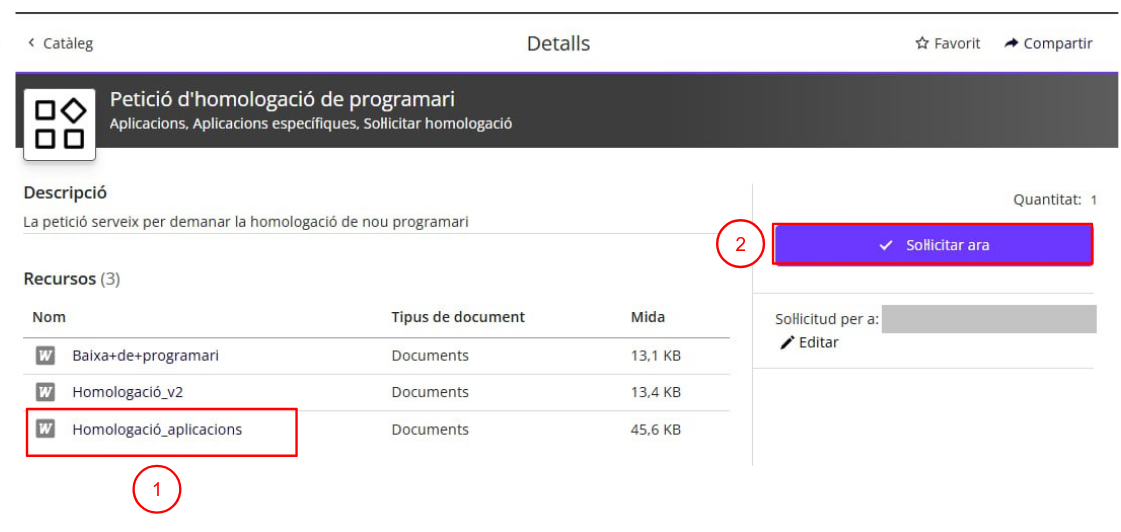
Task: Return to the Catàleg page
Action: [66, 44]
